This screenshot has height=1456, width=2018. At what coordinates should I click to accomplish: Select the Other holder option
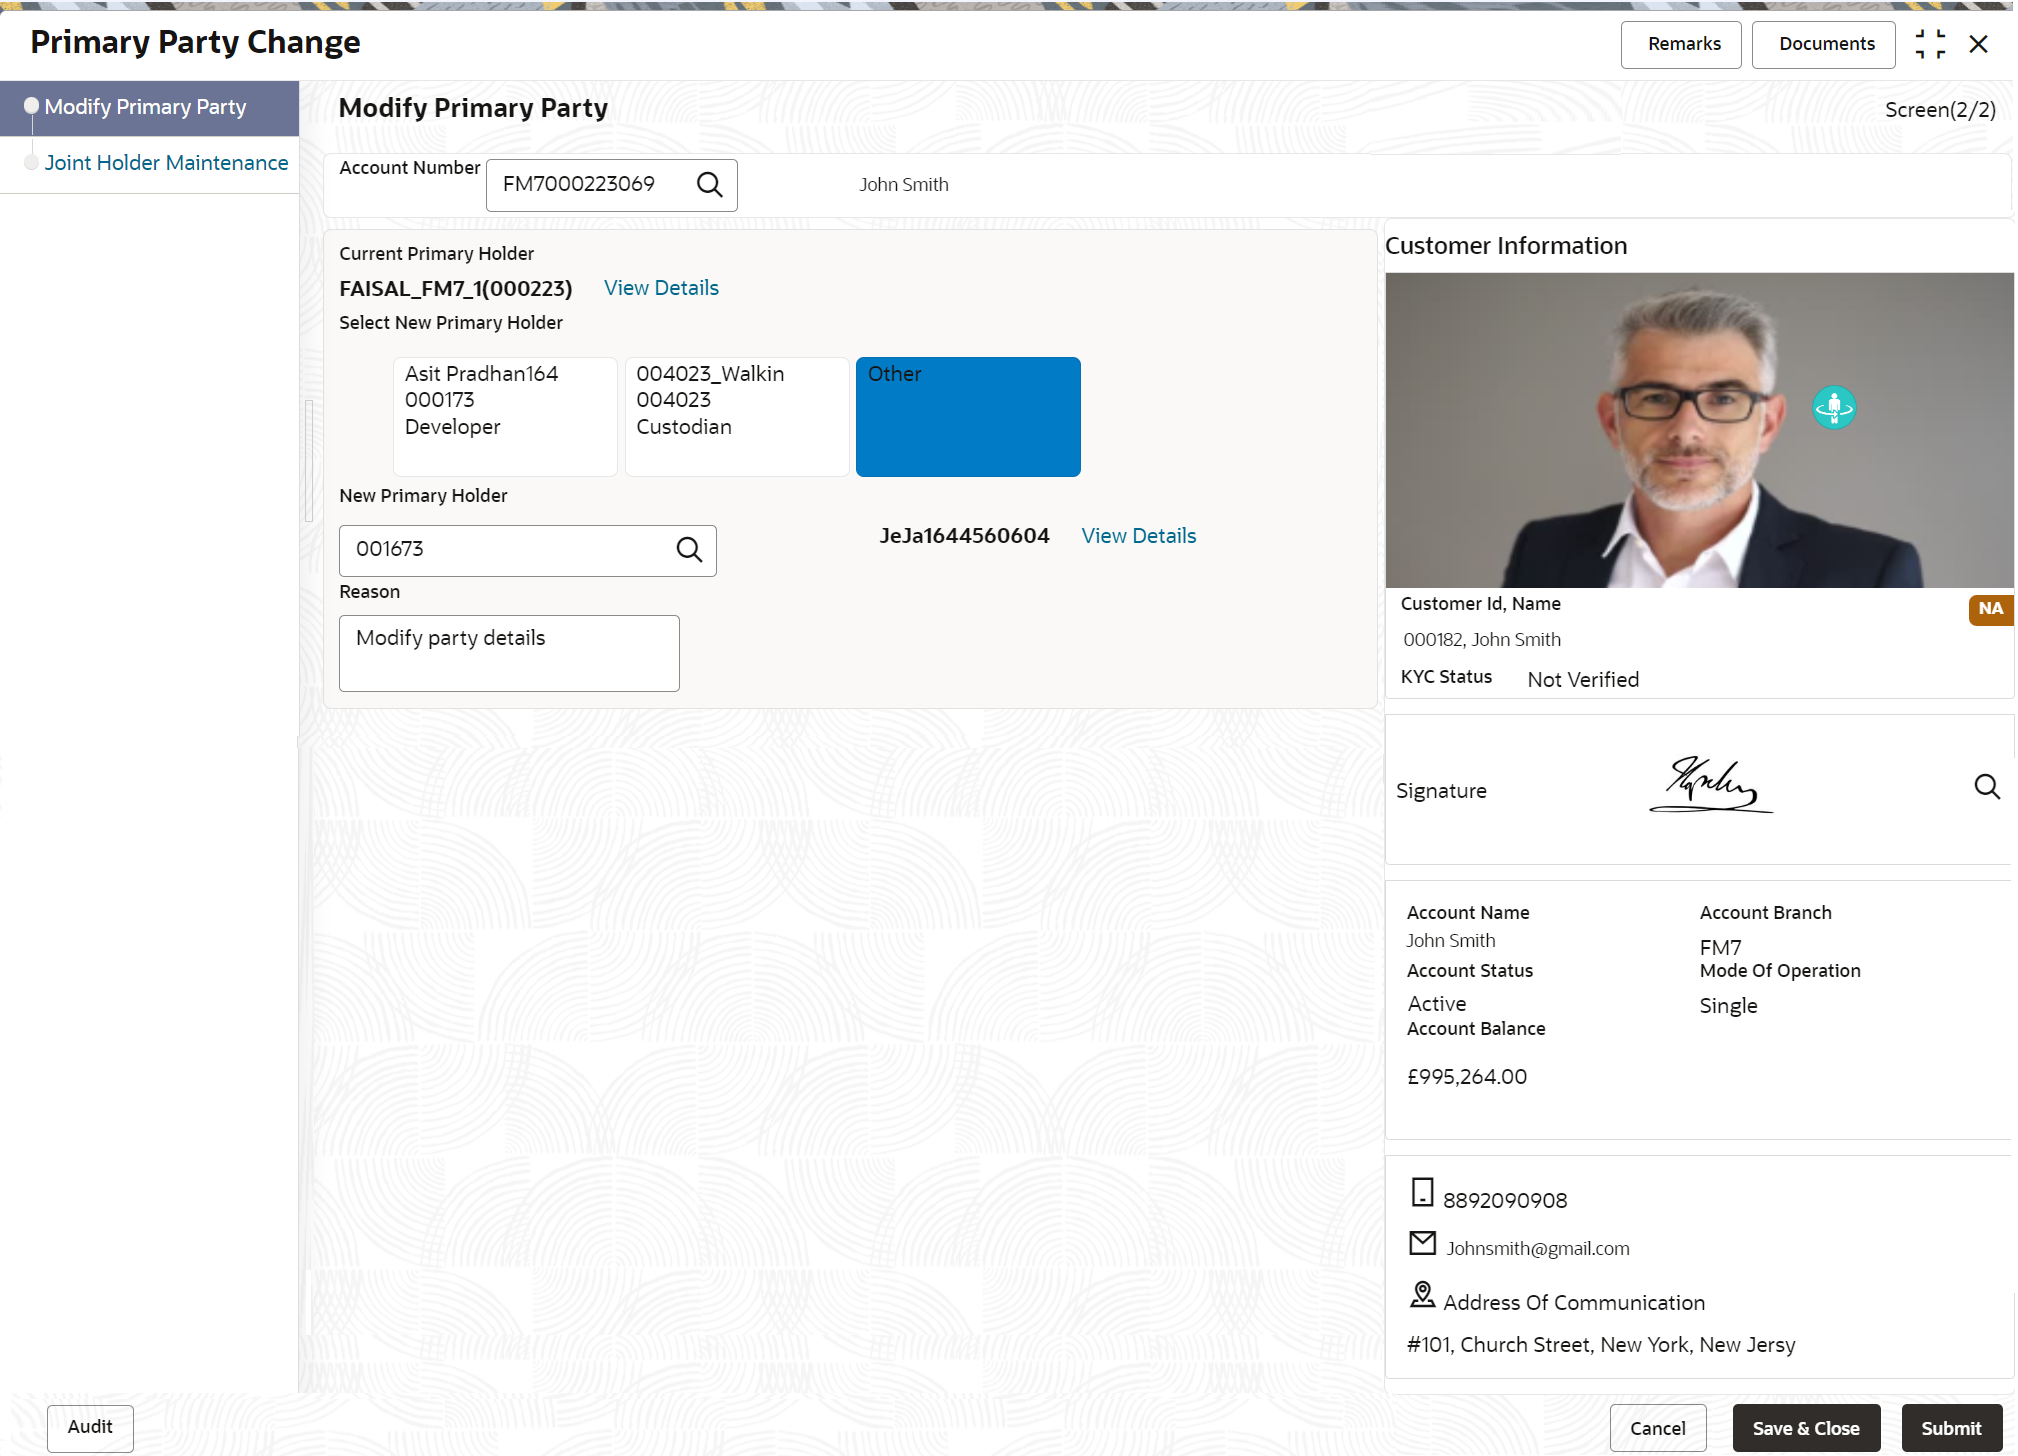[967, 416]
